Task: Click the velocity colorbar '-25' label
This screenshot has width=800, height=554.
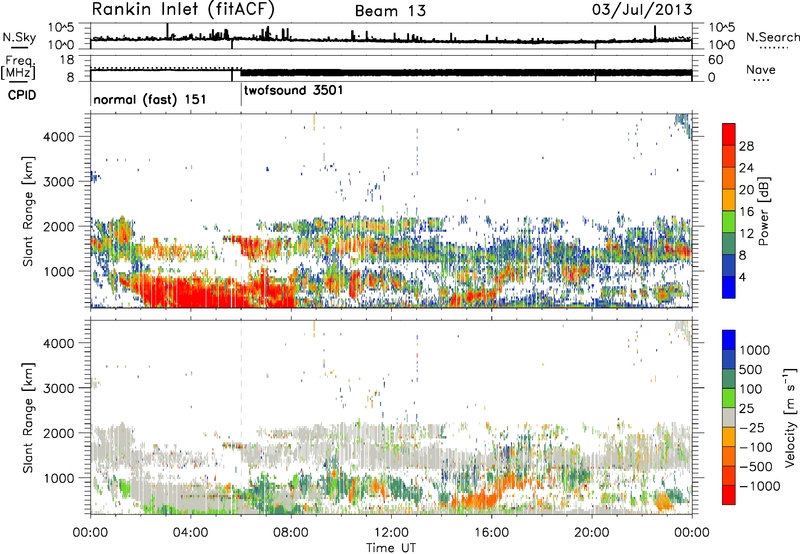Action: 753,427
